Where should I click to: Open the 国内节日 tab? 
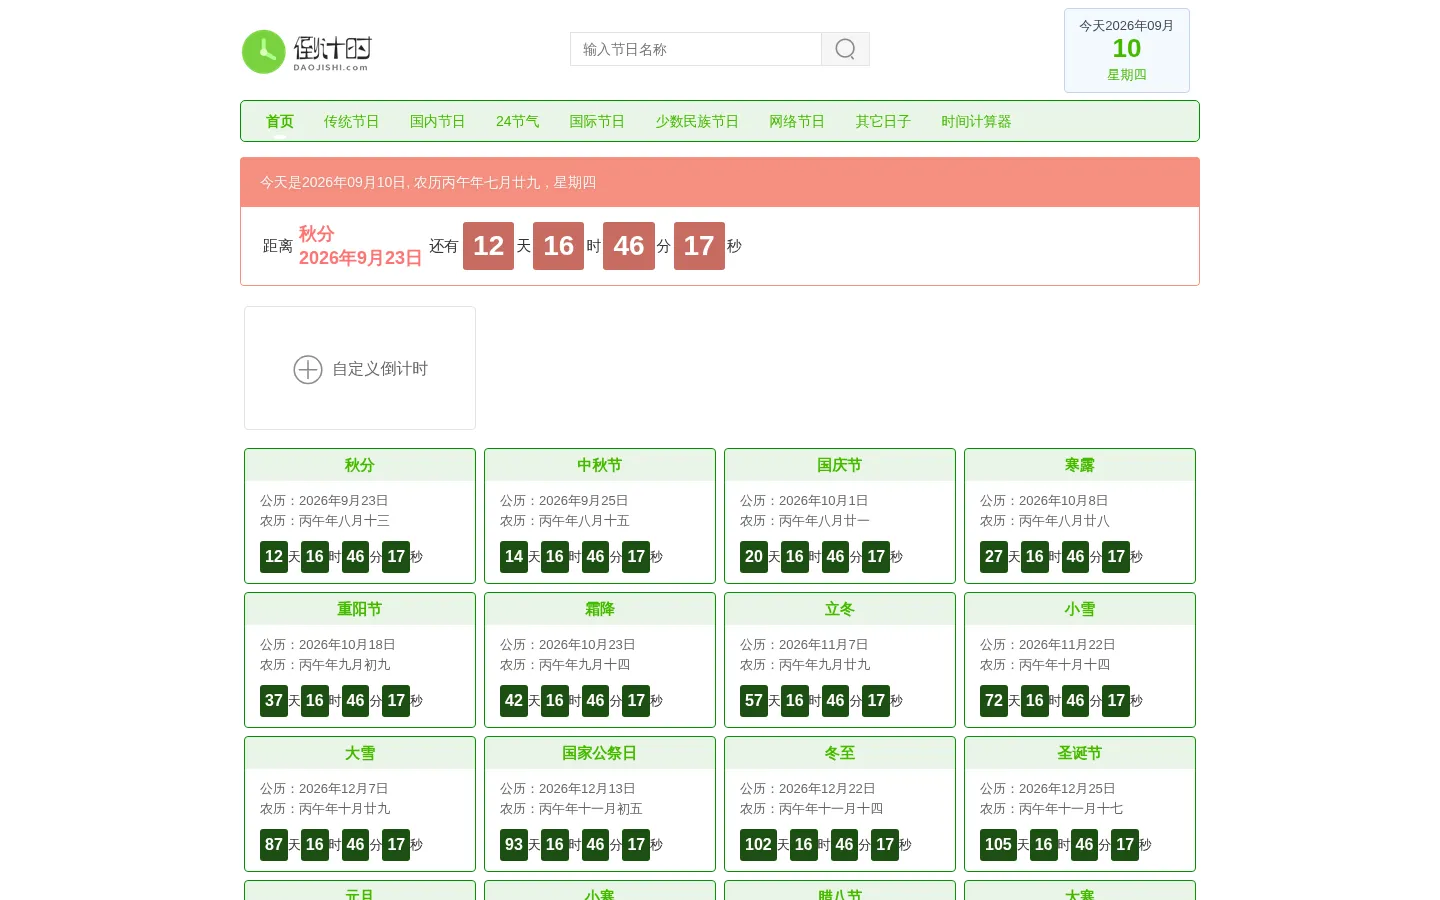[437, 121]
